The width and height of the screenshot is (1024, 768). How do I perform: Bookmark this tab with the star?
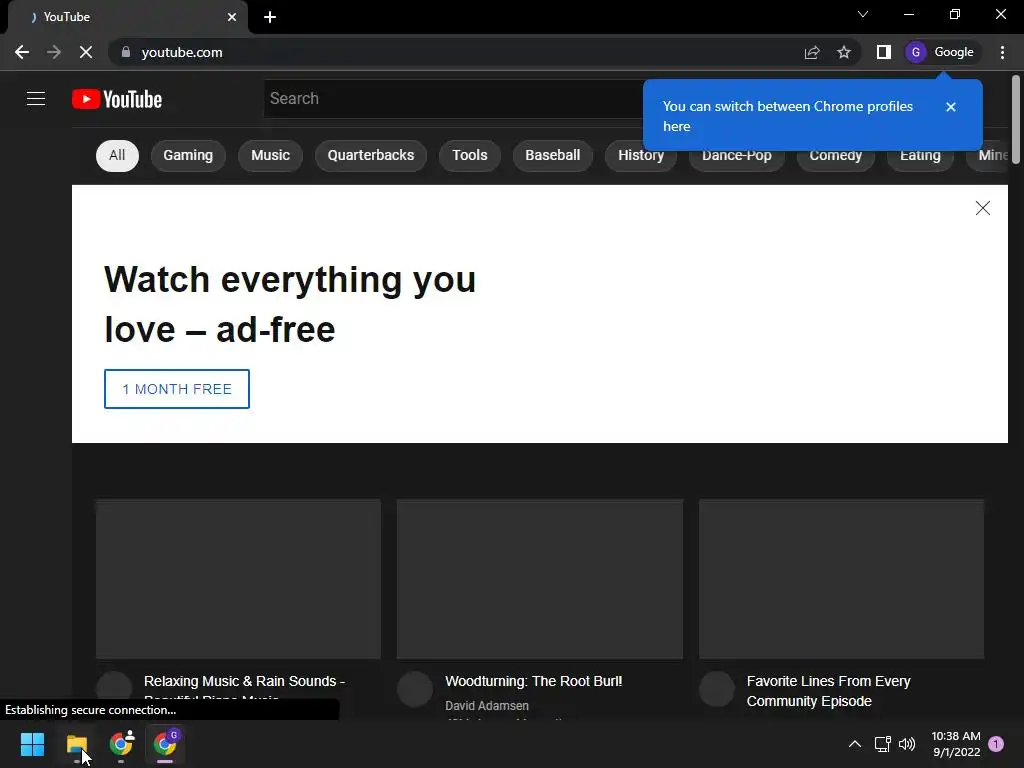tap(844, 52)
